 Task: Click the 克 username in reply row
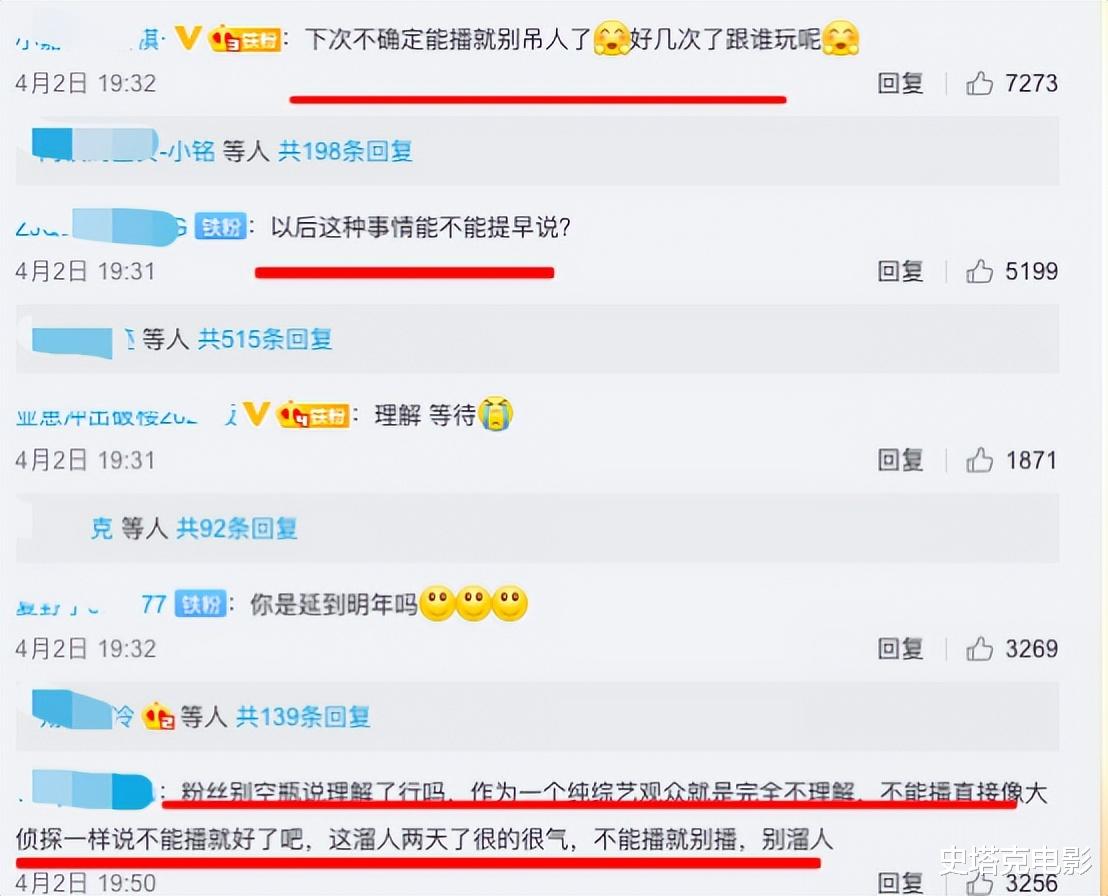tap(102, 529)
